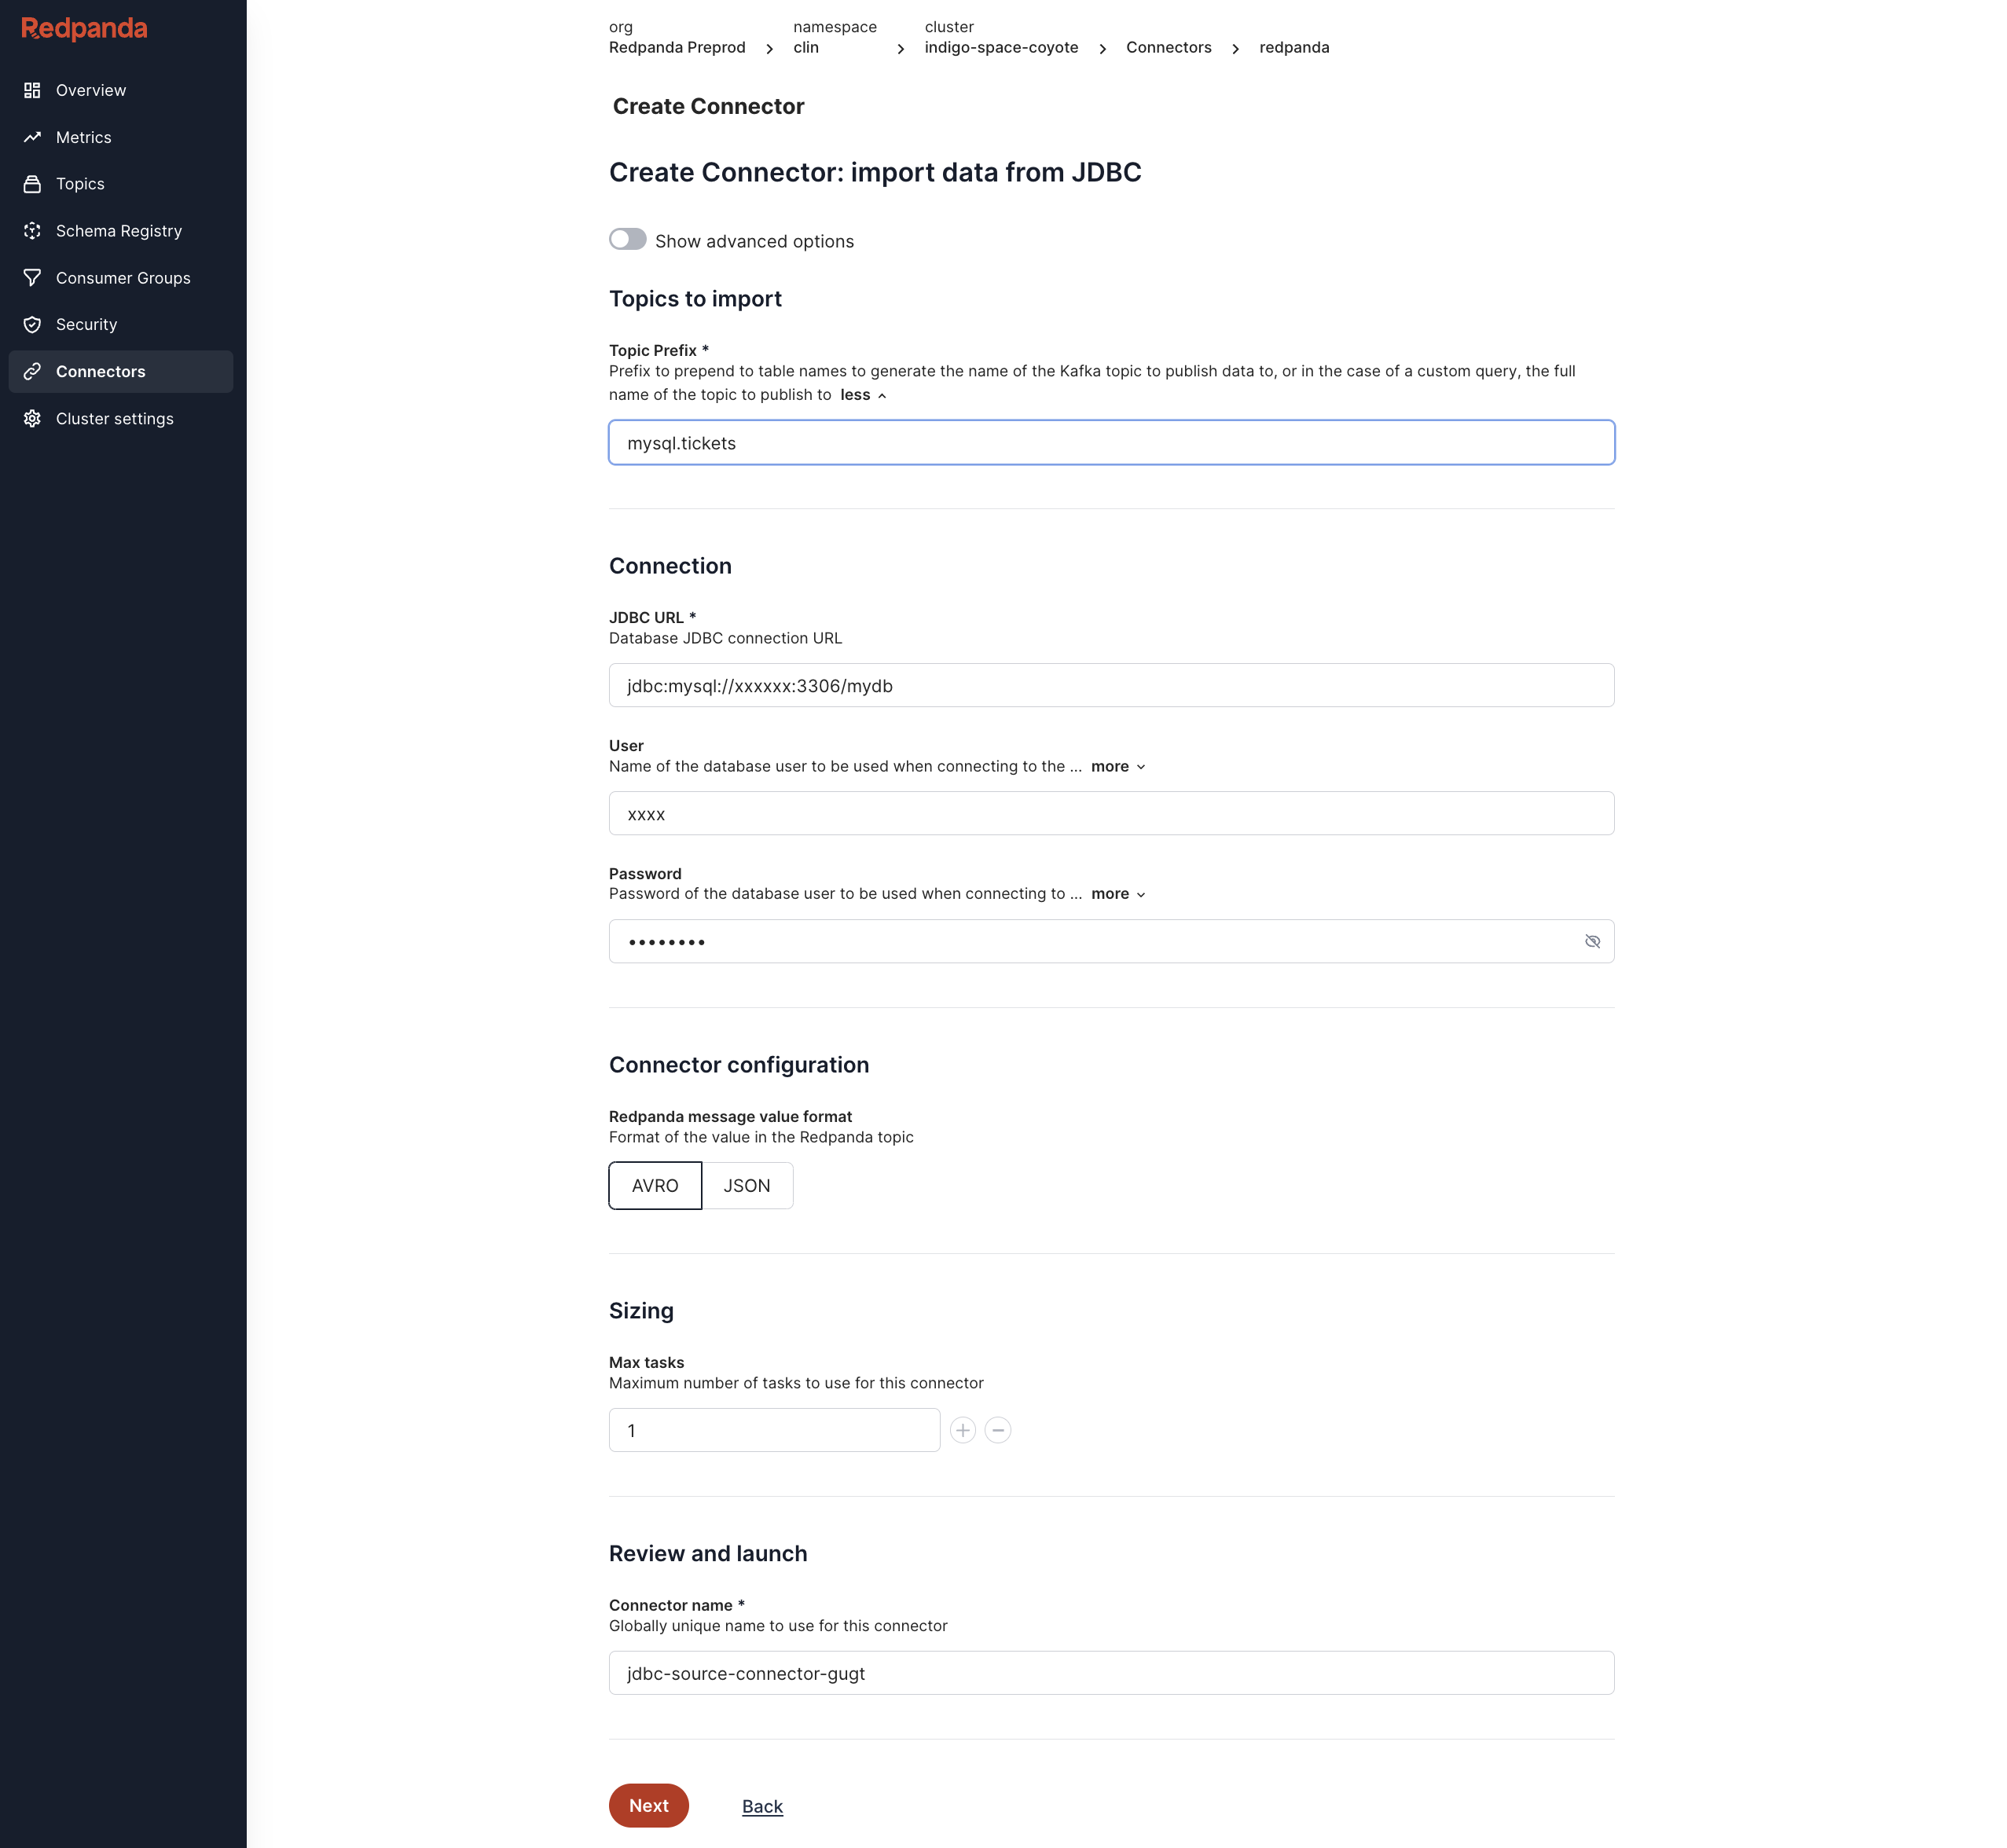This screenshot has width=2007, height=1848.
Task: Expand the User field description
Action: (1112, 766)
